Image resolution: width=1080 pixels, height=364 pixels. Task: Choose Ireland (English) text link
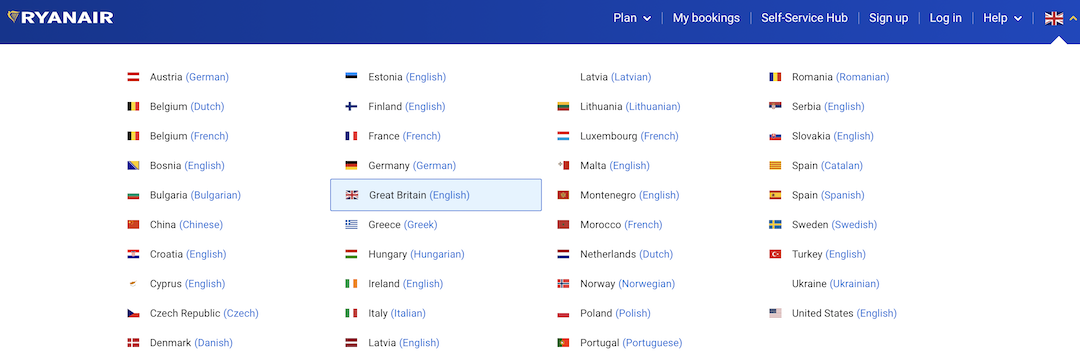coord(406,284)
